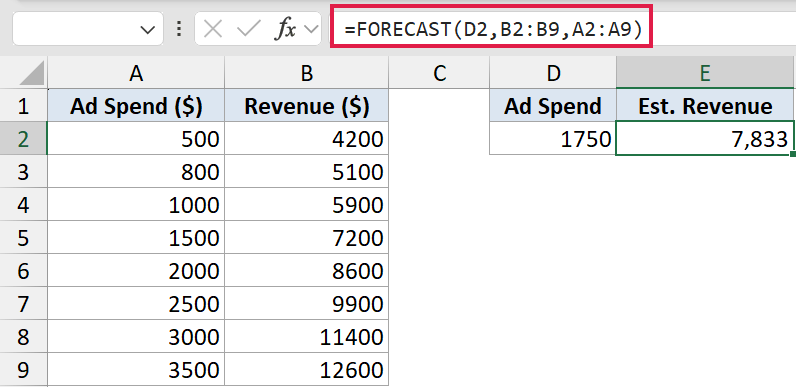Click the fill handle on cell E2
This screenshot has width=796, height=387.
[793, 154]
